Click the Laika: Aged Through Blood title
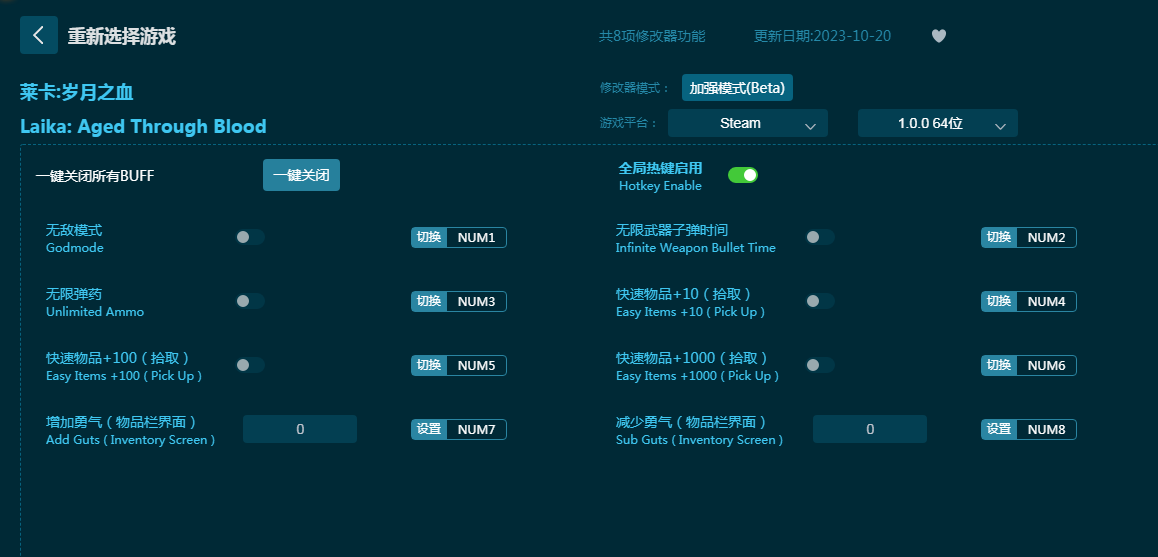This screenshot has width=1158, height=557. click(x=143, y=126)
